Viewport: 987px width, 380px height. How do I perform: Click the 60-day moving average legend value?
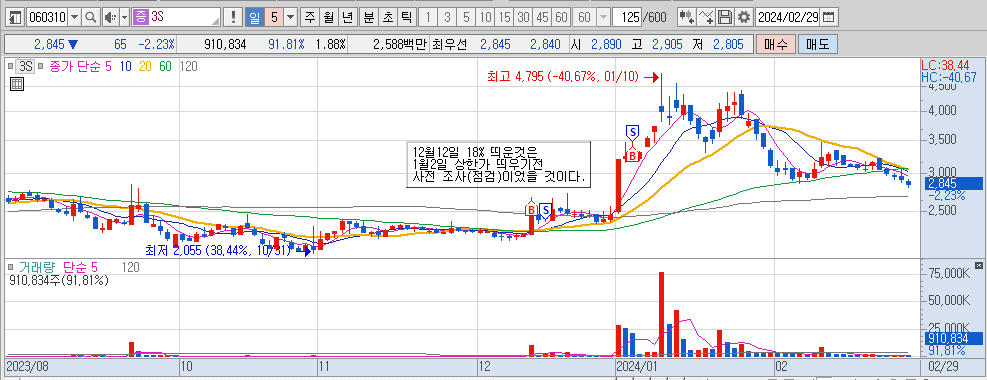166,66
